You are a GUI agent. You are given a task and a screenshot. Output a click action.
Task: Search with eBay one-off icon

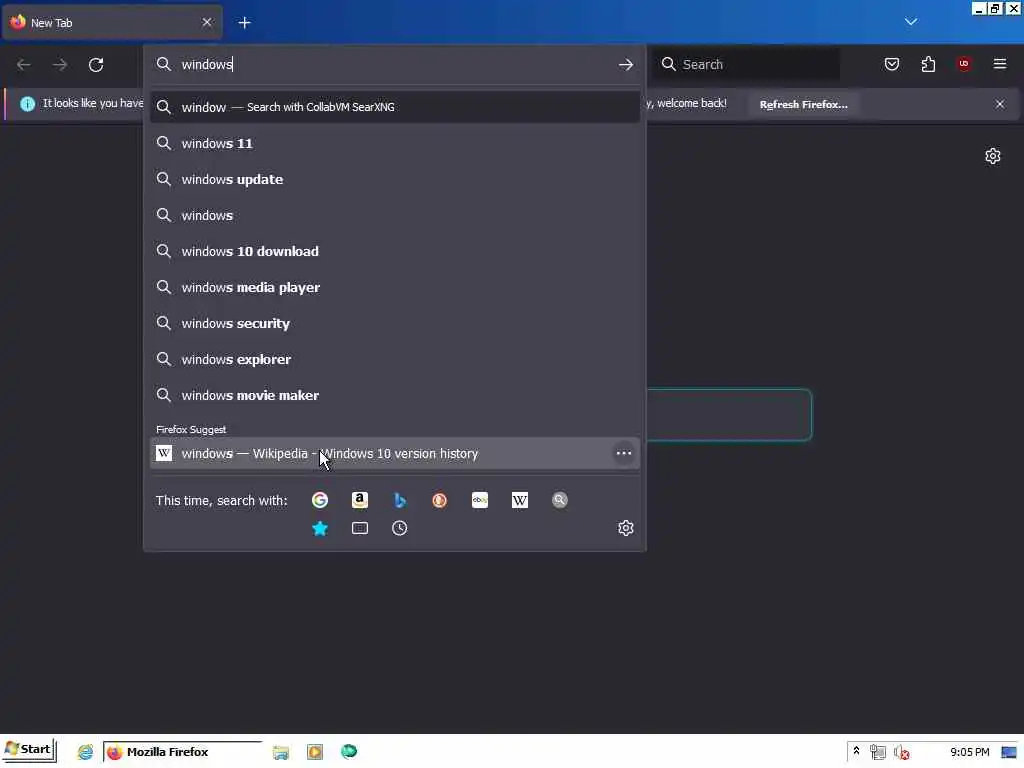coord(480,500)
